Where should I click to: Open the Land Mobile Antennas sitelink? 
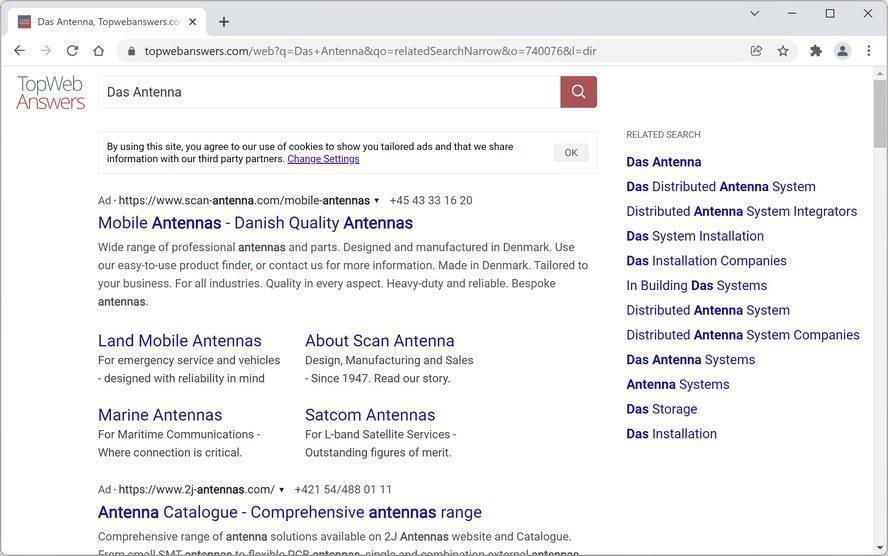[180, 341]
